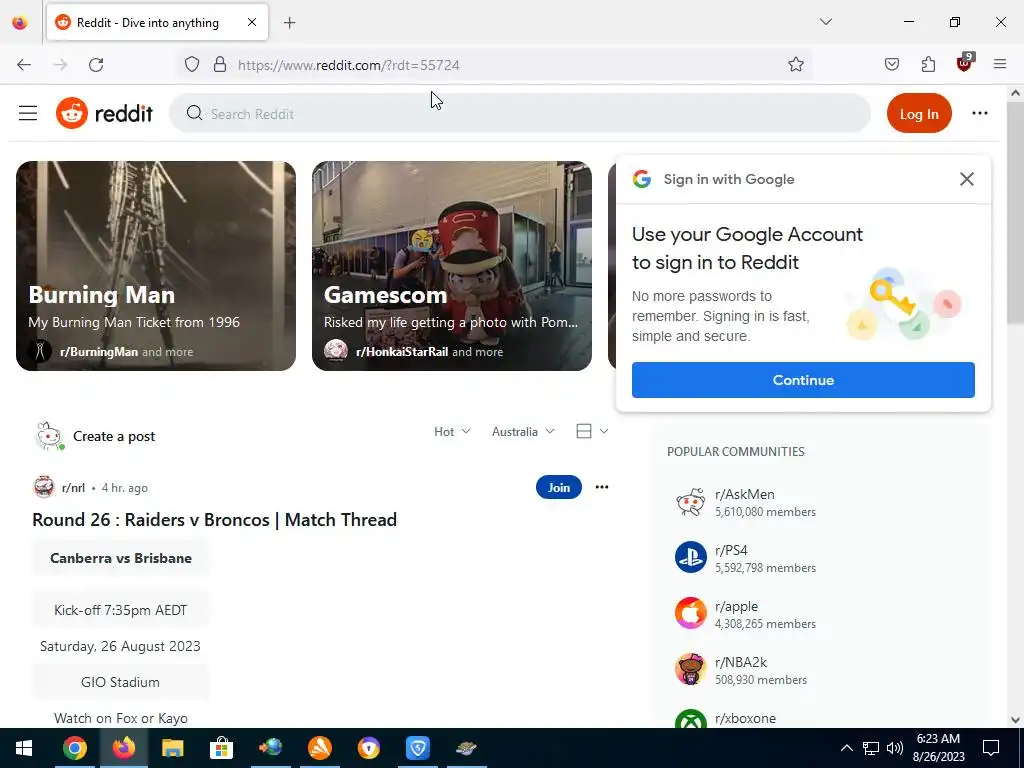The width and height of the screenshot is (1024, 768).
Task: Show hidden system tray icons
Action: point(846,748)
